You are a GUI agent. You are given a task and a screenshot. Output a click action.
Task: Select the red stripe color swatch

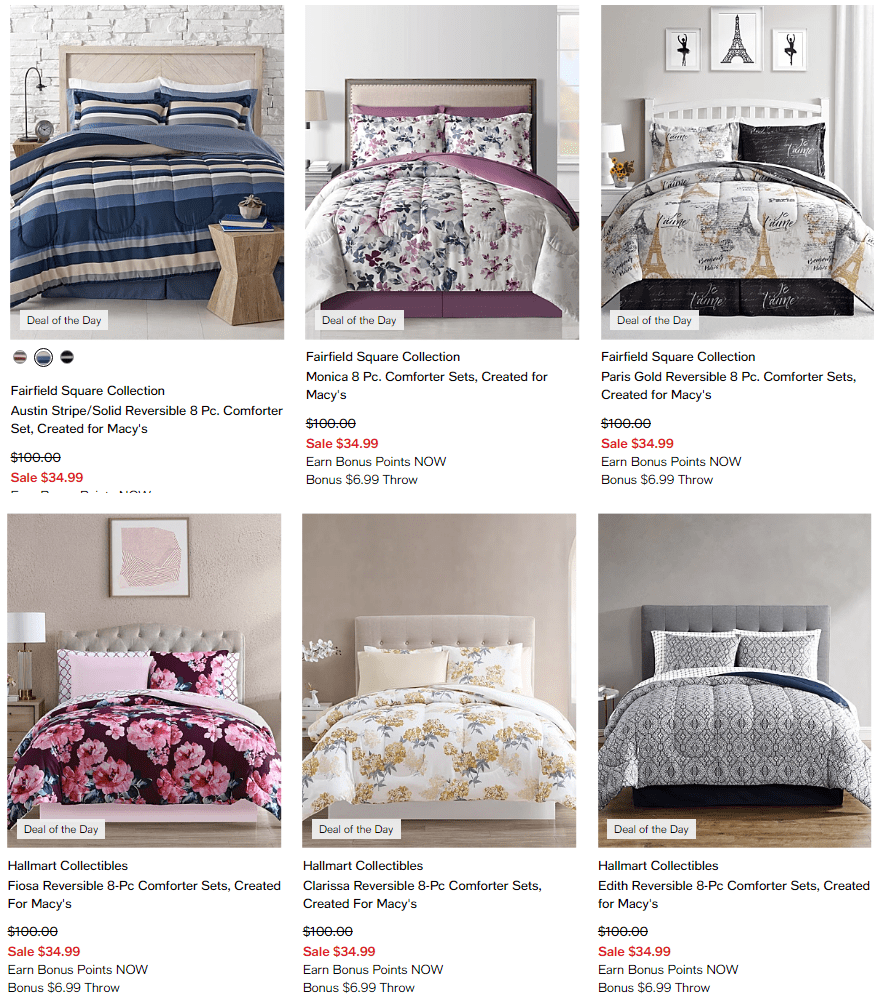20,357
